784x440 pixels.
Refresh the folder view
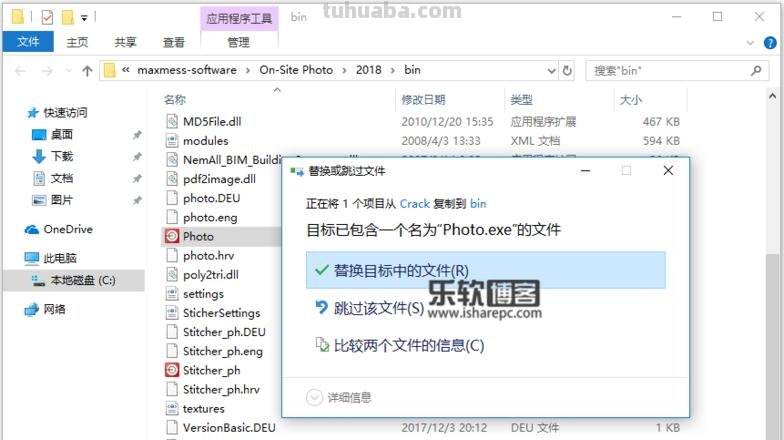pos(567,71)
